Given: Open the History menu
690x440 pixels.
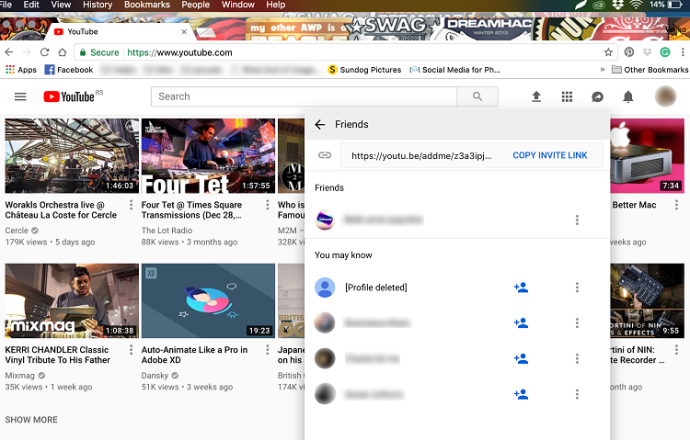Looking at the screenshot, I should tap(97, 5).
